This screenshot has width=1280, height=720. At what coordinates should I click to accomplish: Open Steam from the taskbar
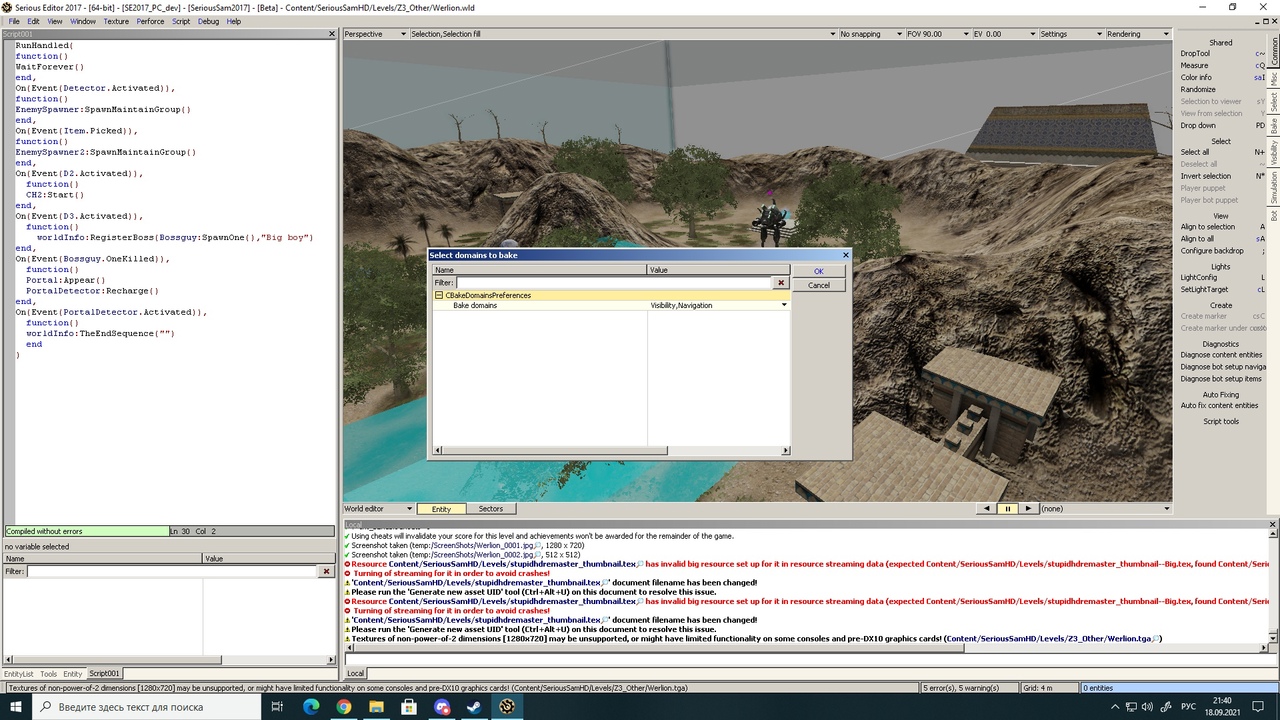(x=474, y=707)
